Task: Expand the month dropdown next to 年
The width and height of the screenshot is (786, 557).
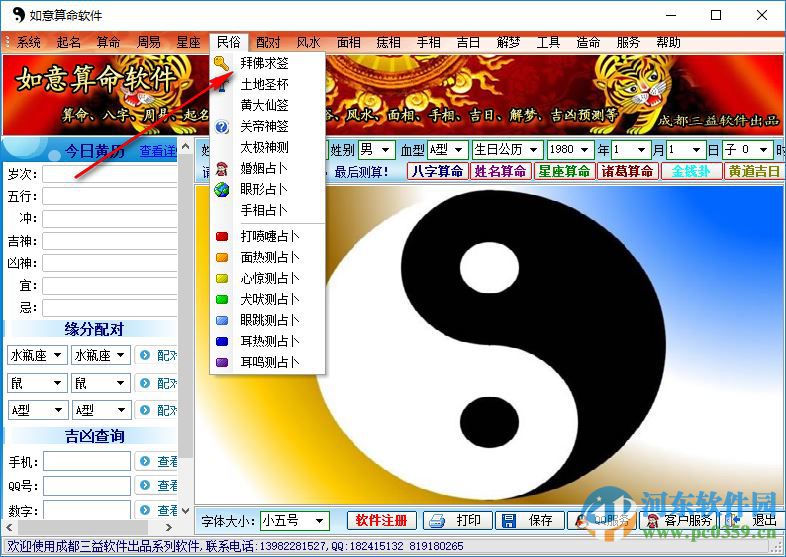Action: [641, 150]
